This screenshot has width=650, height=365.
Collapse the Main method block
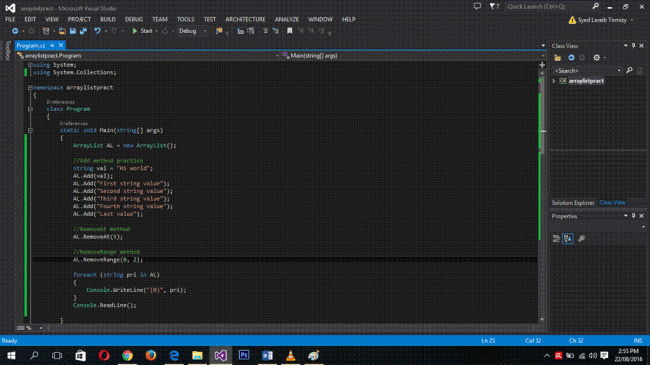point(30,130)
